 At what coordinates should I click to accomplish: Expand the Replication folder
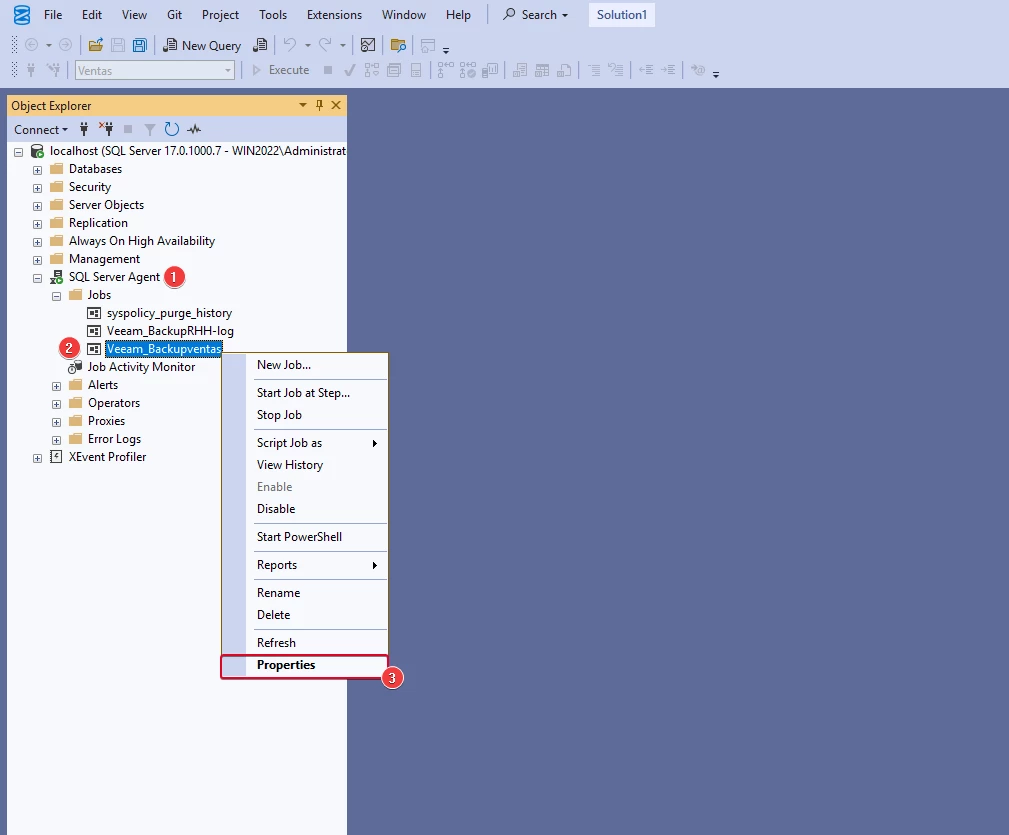pos(37,224)
